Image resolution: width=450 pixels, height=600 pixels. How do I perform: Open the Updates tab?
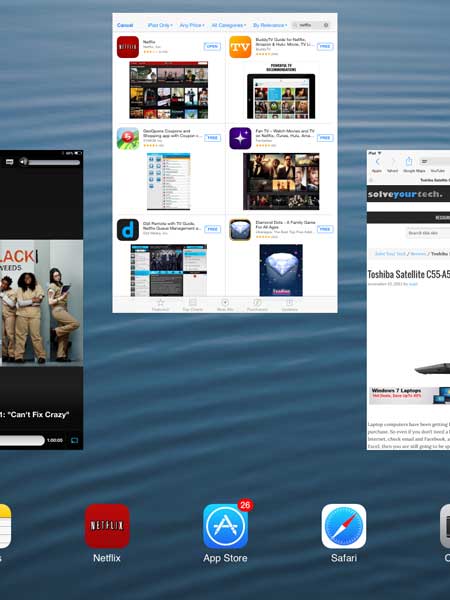(x=290, y=305)
